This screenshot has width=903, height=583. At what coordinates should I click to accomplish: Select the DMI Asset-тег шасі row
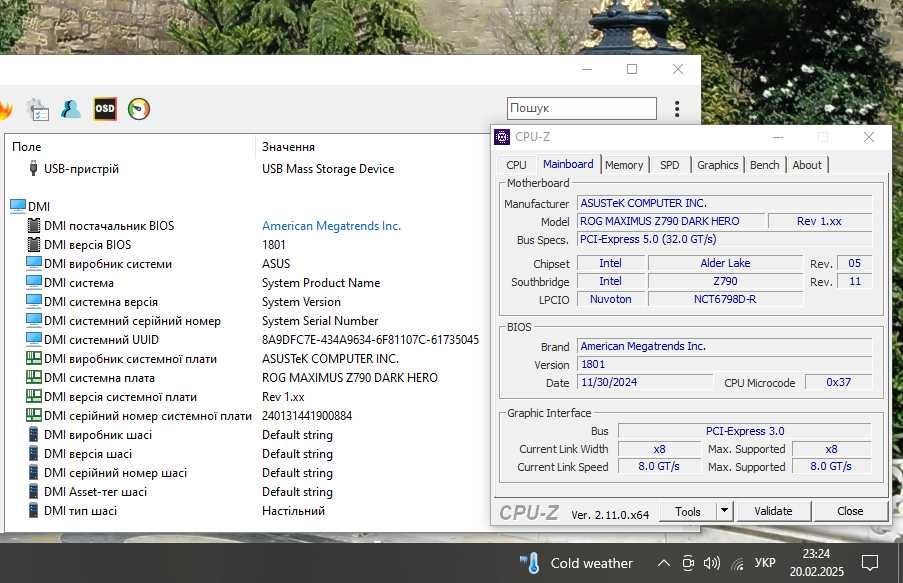(248, 491)
